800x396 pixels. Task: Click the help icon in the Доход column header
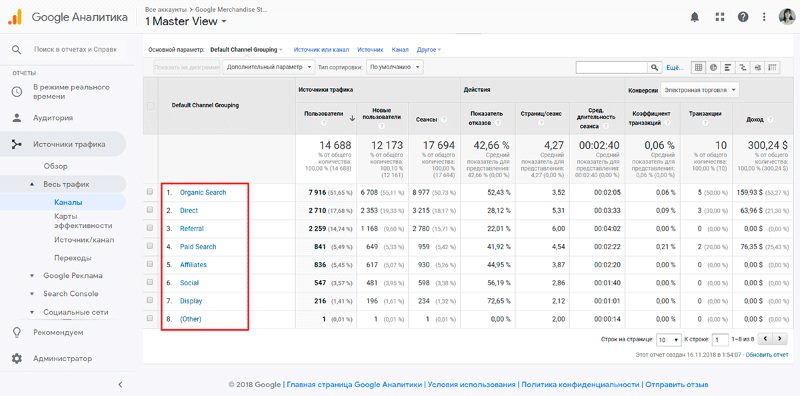click(x=770, y=120)
